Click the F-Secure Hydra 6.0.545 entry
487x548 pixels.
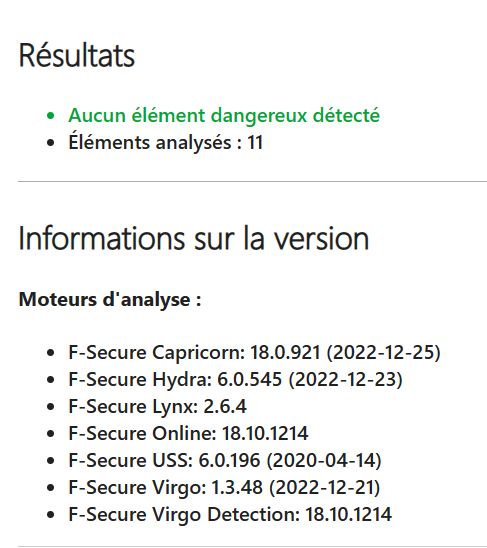pos(236,380)
